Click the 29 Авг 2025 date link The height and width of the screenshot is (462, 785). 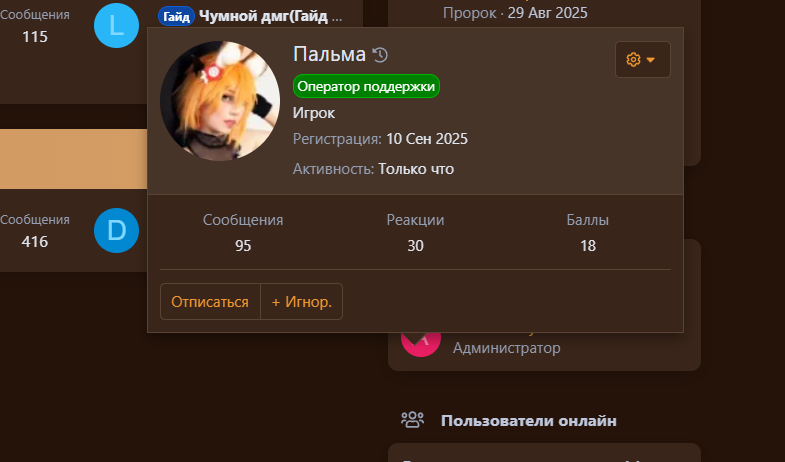click(x=547, y=13)
